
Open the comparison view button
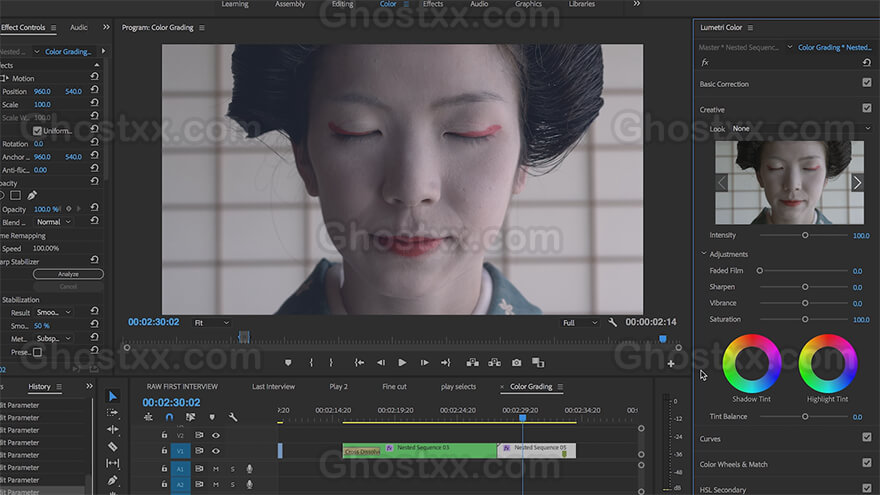click(538, 363)
